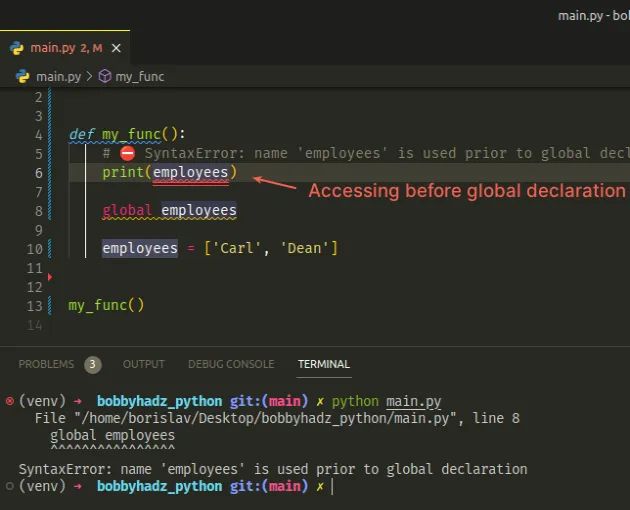The image size is (630, 510).
Task: Click the SyntaxError message in the terminal
Action: tap(273, 469)
